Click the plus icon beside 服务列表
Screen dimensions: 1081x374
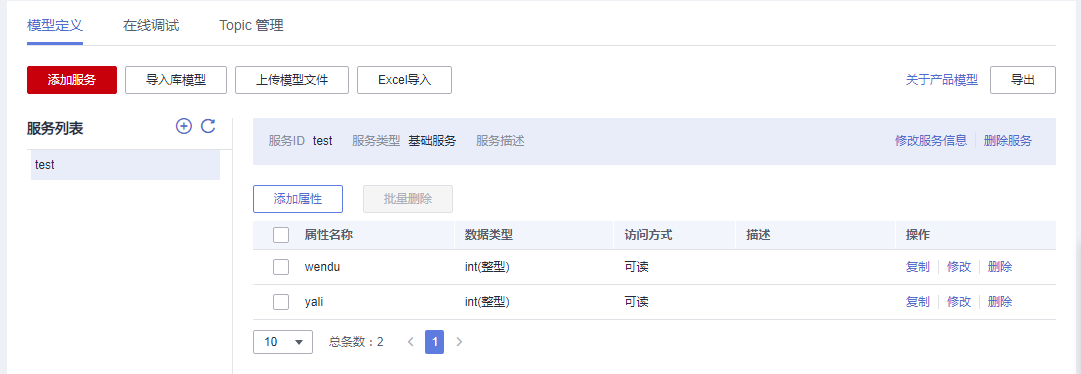point(183,126)
